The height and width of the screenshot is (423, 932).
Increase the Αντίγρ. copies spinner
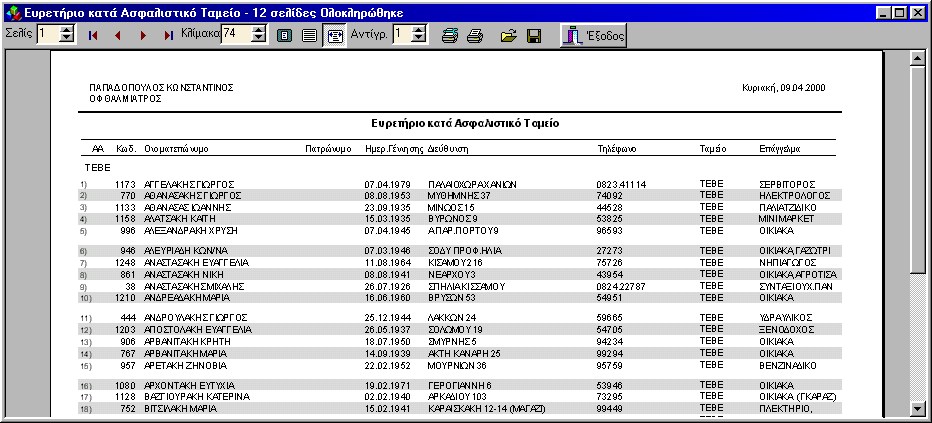[420, 30]
